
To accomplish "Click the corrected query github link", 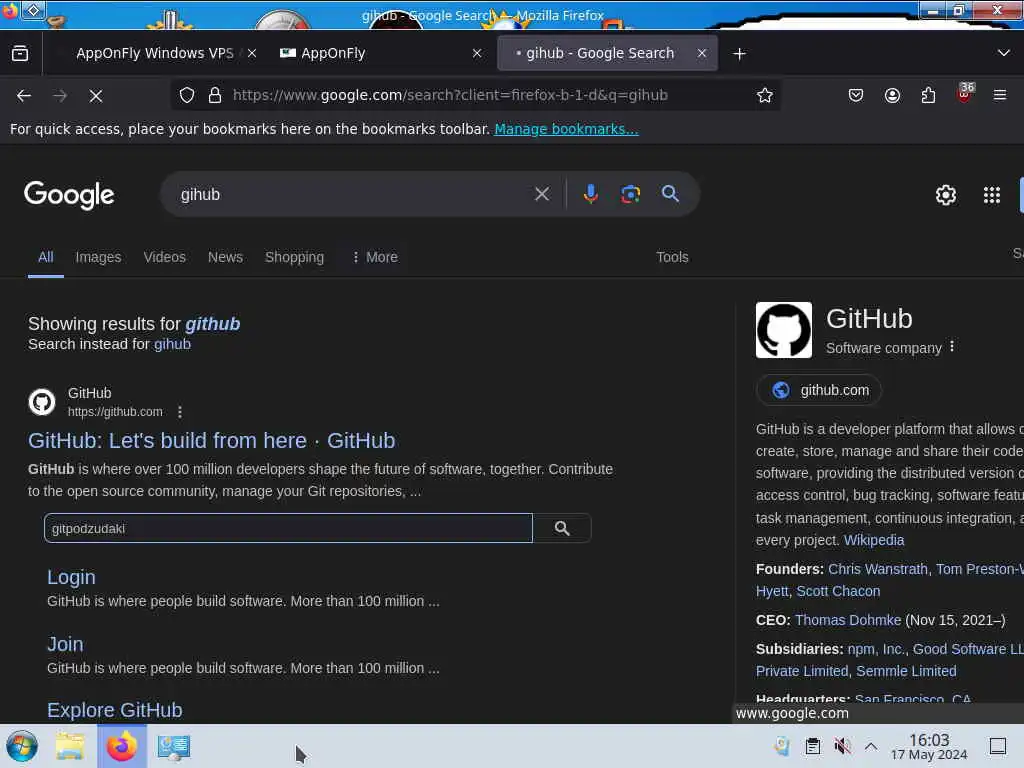I will tap(212, 324).
